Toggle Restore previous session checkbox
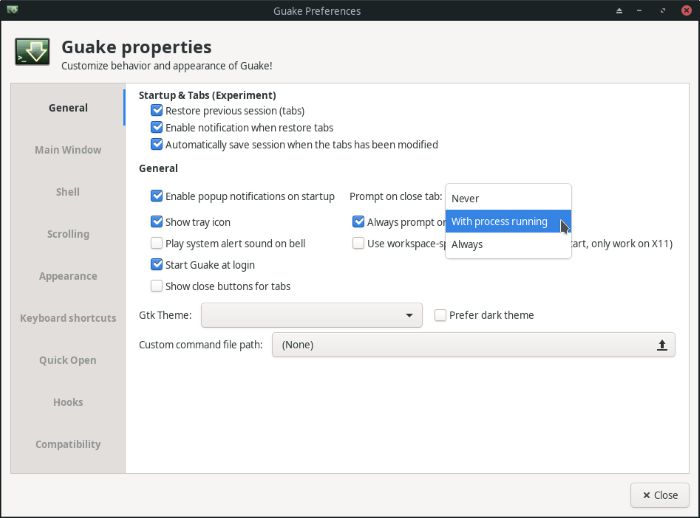 click(x=156, y=111)
